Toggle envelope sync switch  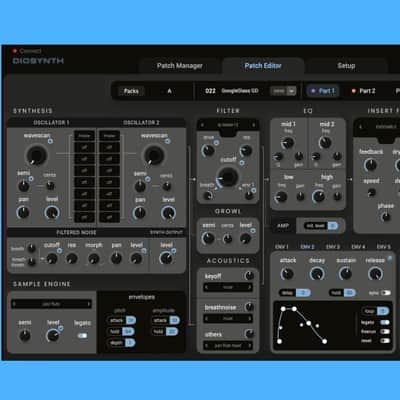point(386,293)
